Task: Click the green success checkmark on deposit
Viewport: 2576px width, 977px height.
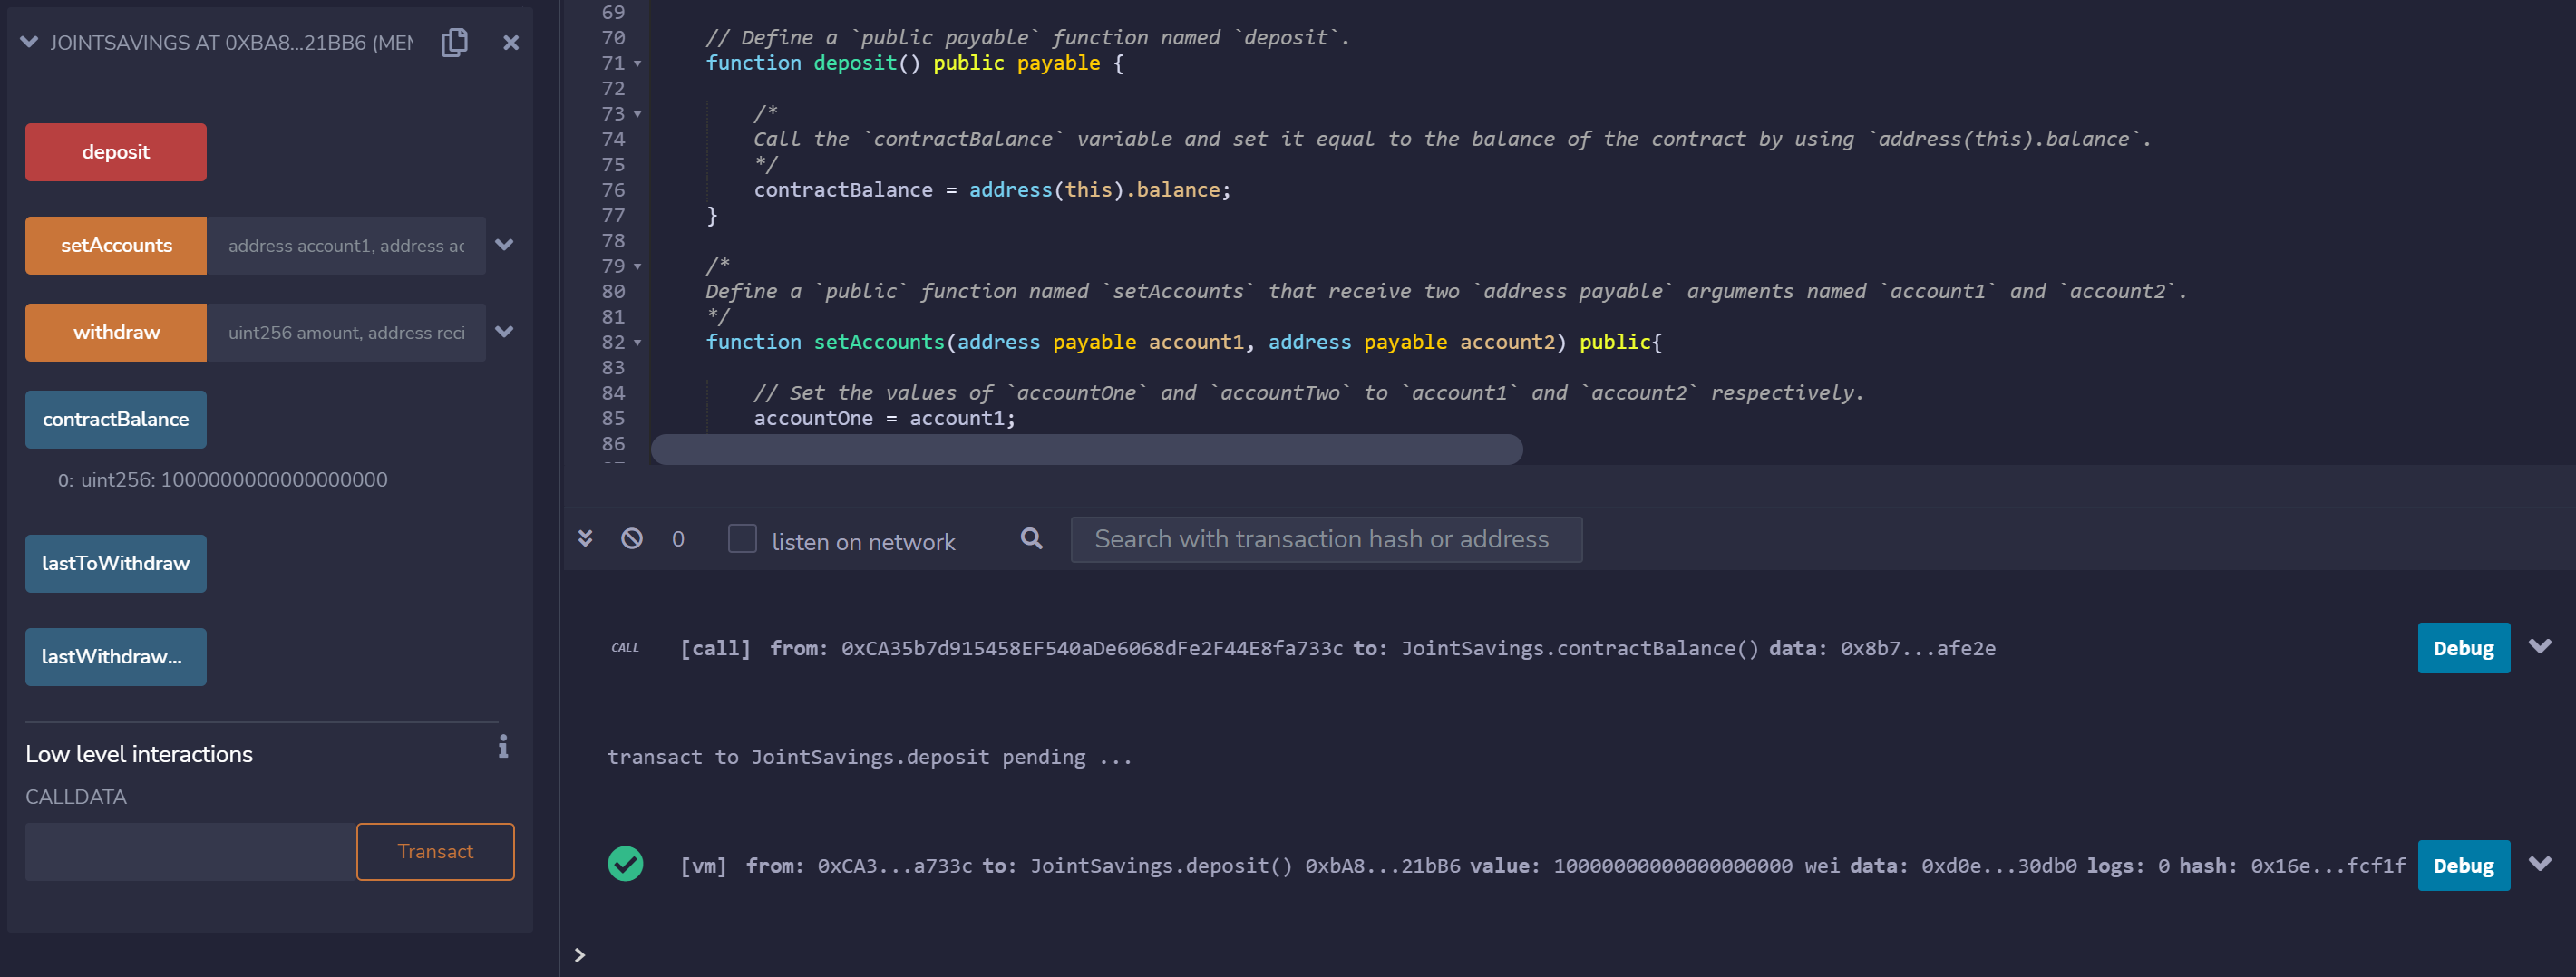Action: coord(626,863)
